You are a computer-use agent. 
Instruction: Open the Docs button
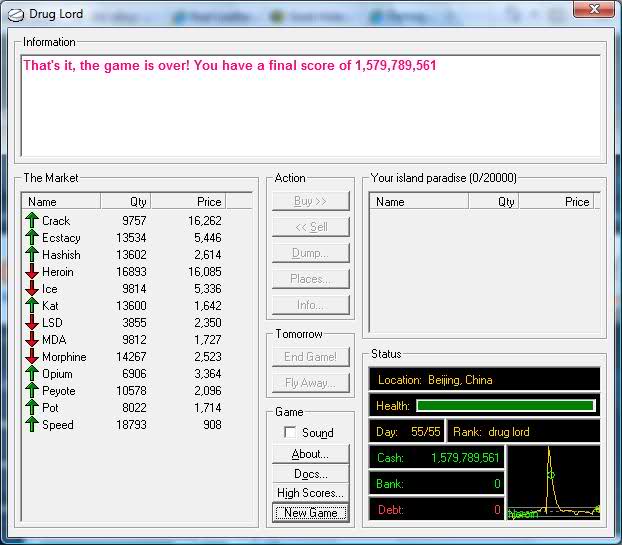click(x=310, y=473)
